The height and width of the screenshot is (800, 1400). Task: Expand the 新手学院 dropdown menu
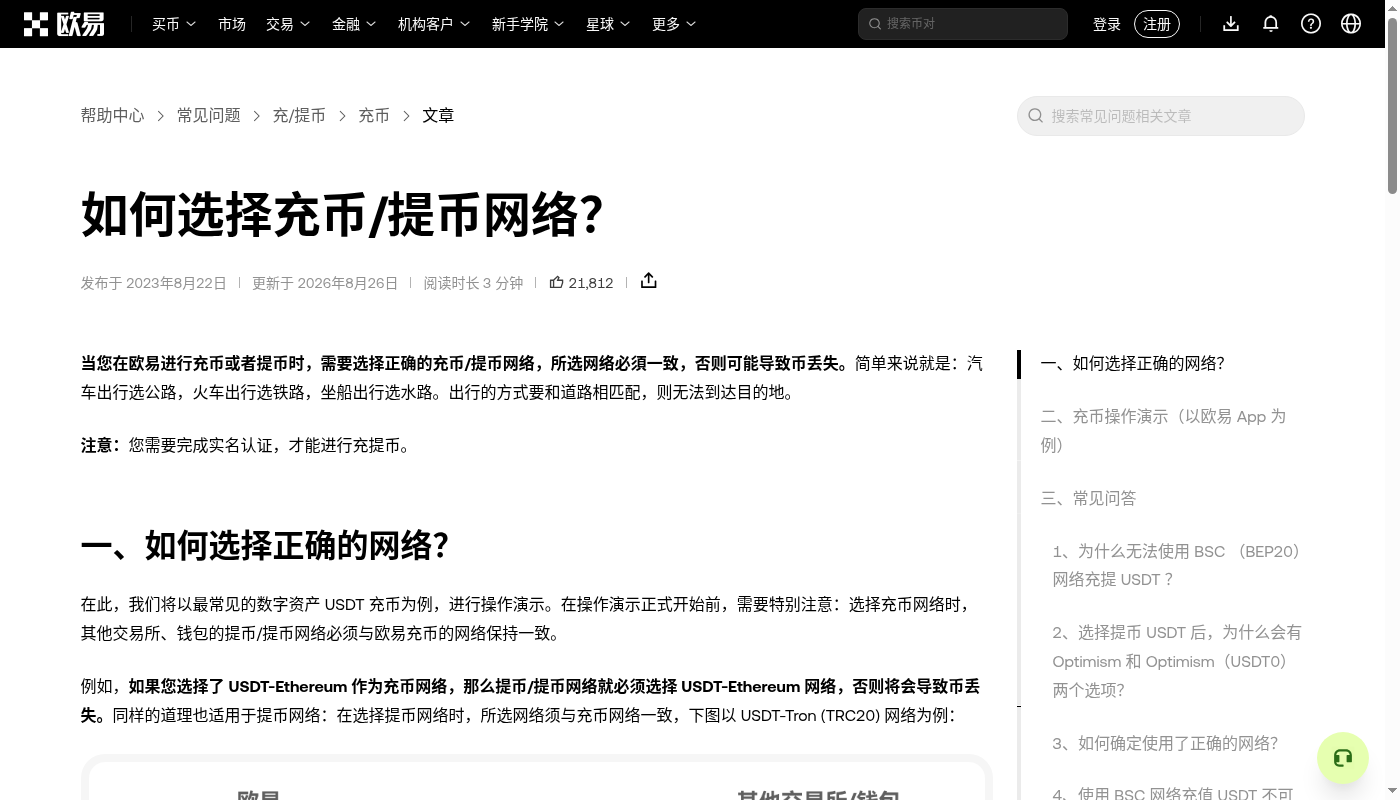click(528, 24)
